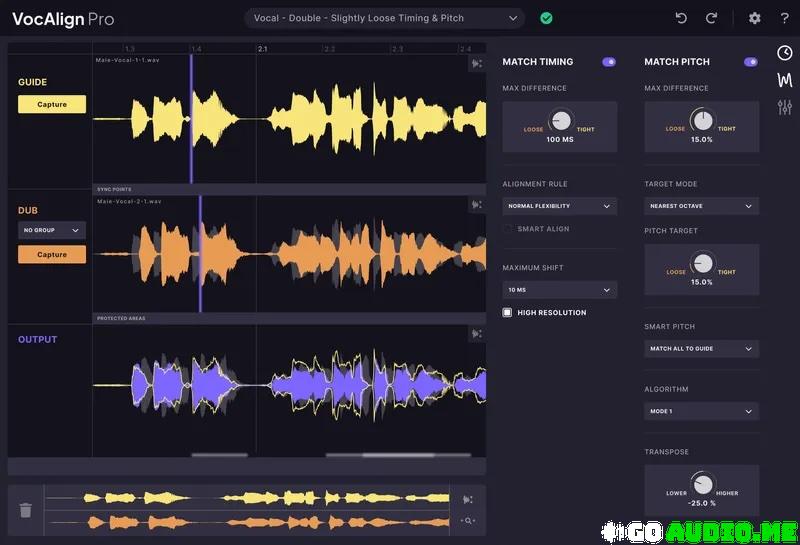Play the Dub track audio
Viewport: 800px width, 545px height.
tap(477, 205)
